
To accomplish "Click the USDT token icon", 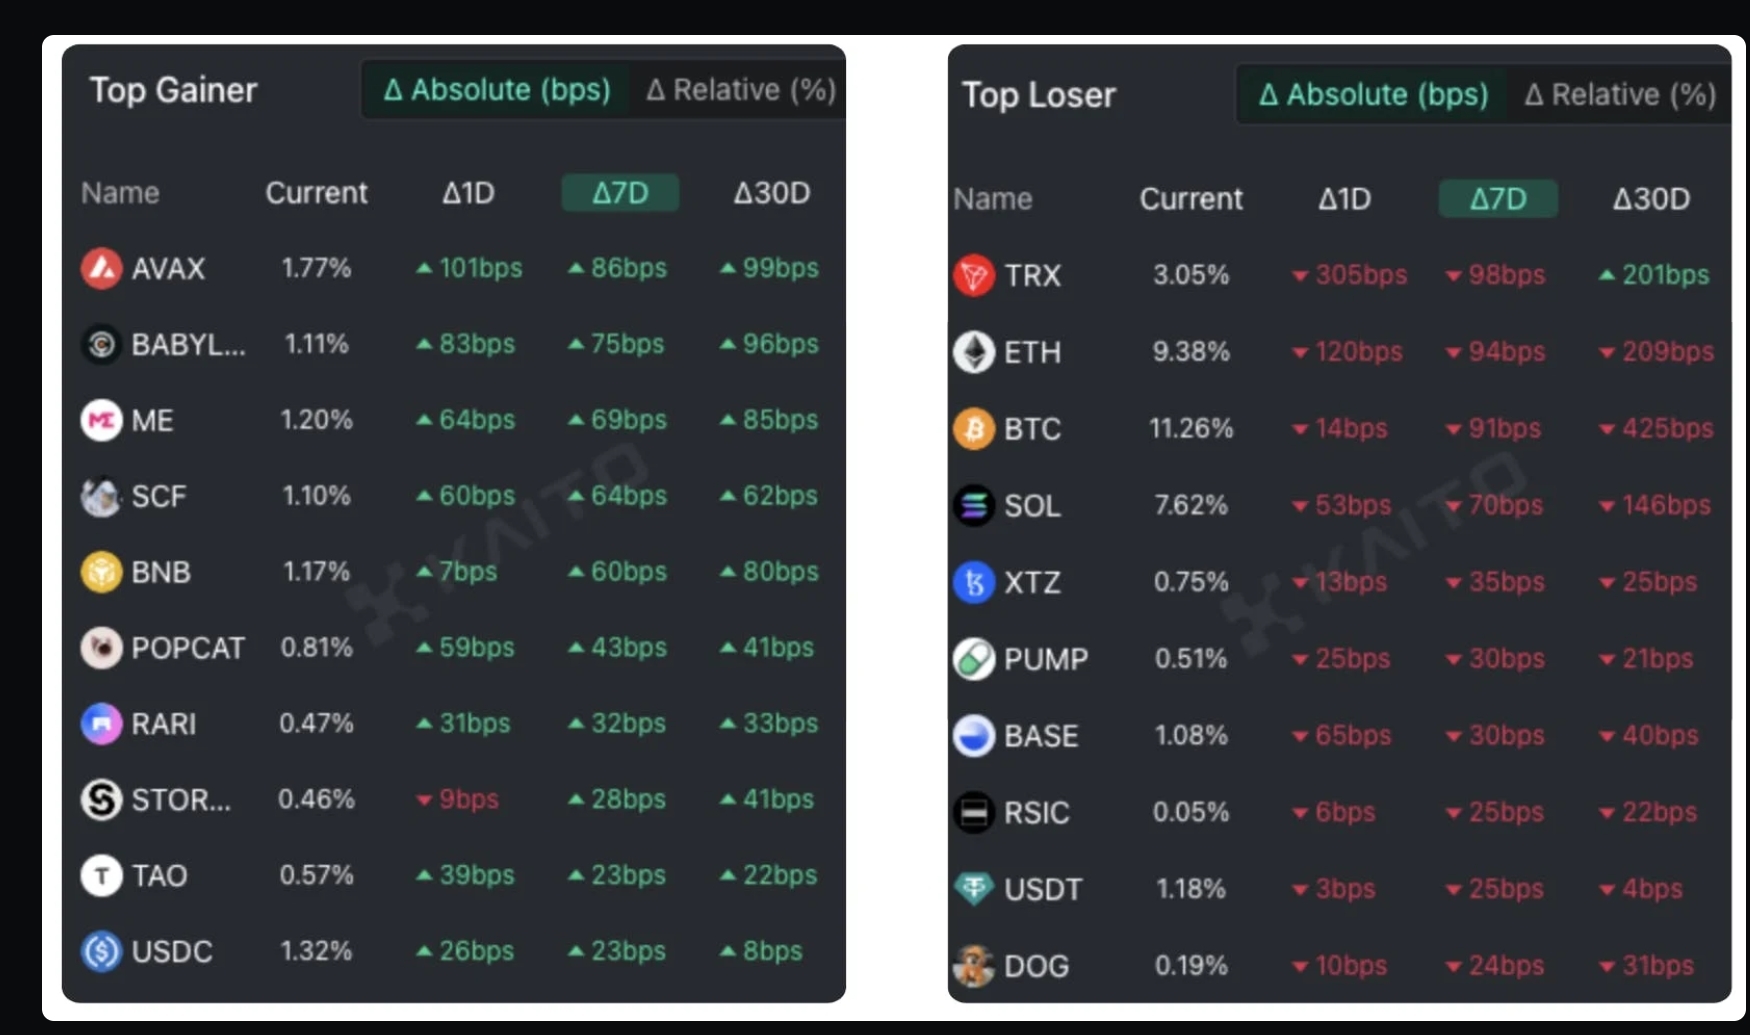I will click(974, 889).
